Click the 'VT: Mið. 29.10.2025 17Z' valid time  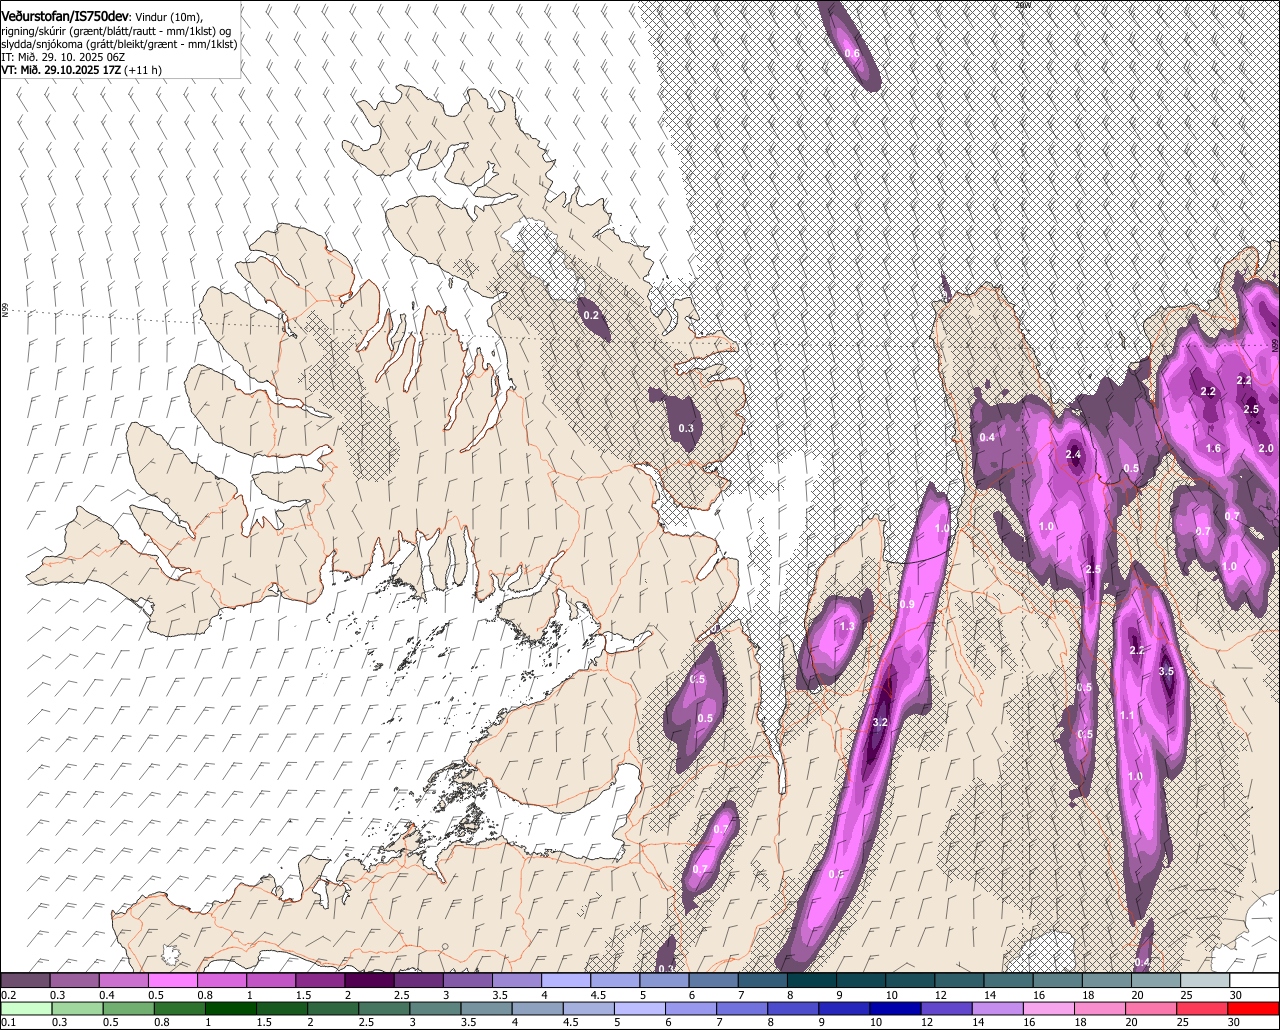coord(62,70)
